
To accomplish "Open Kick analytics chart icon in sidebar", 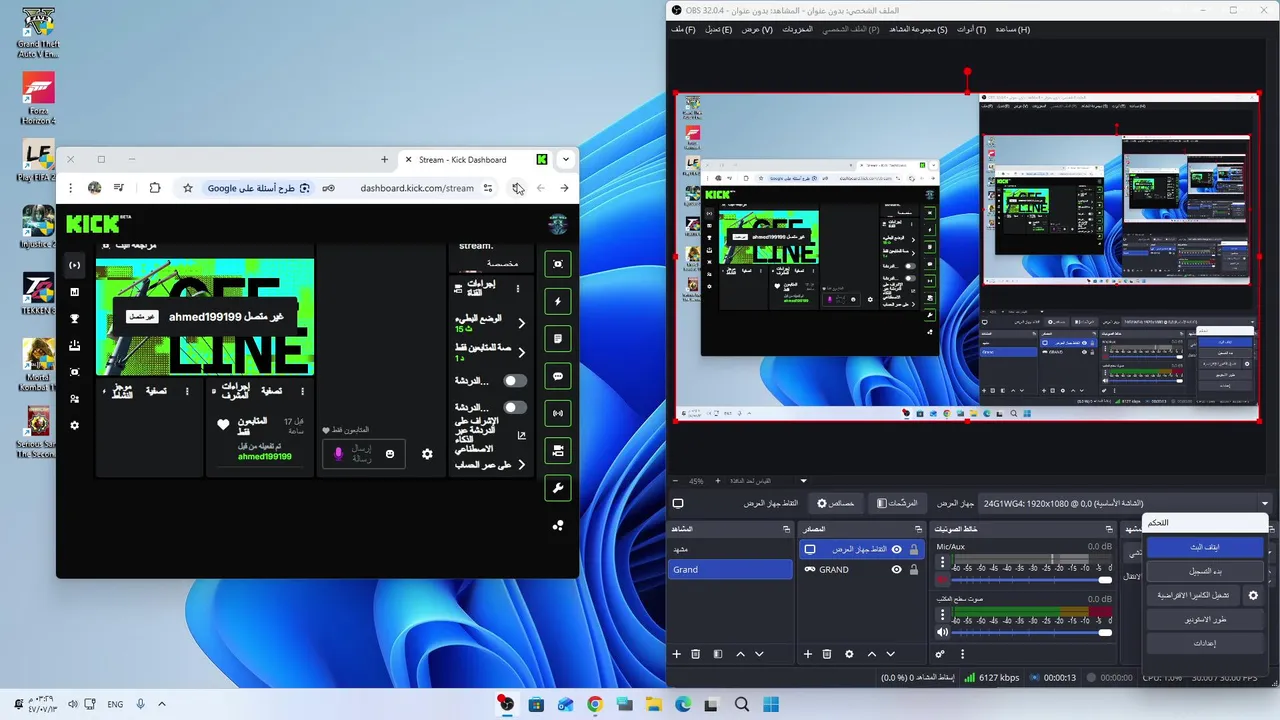I will pos(74,292).
